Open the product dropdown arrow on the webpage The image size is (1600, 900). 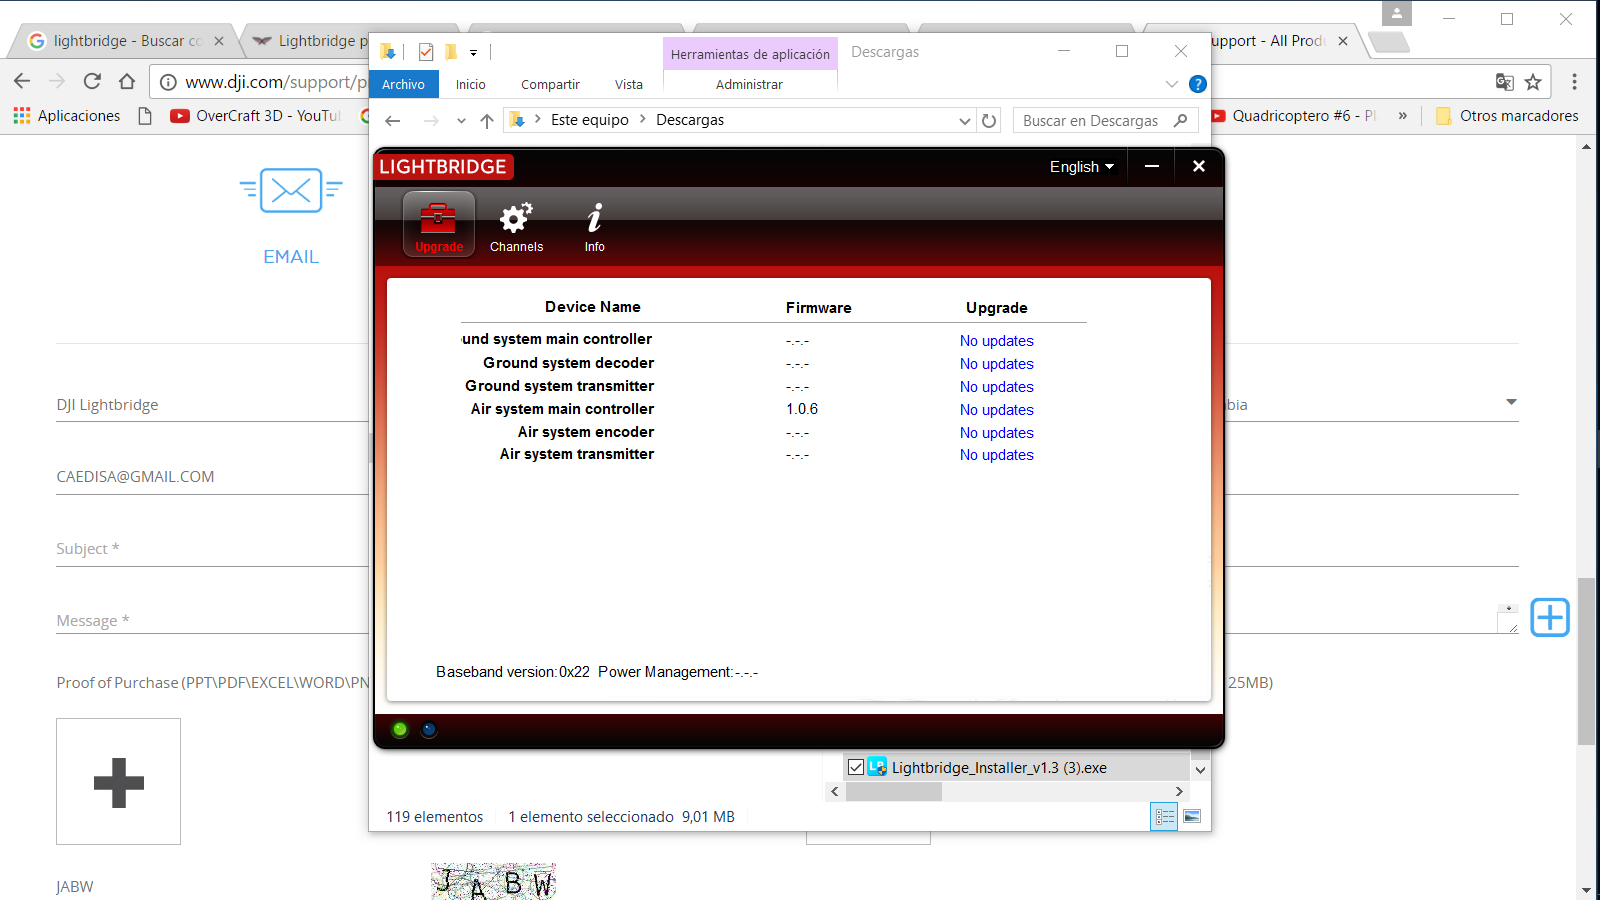coord(1511,402)
